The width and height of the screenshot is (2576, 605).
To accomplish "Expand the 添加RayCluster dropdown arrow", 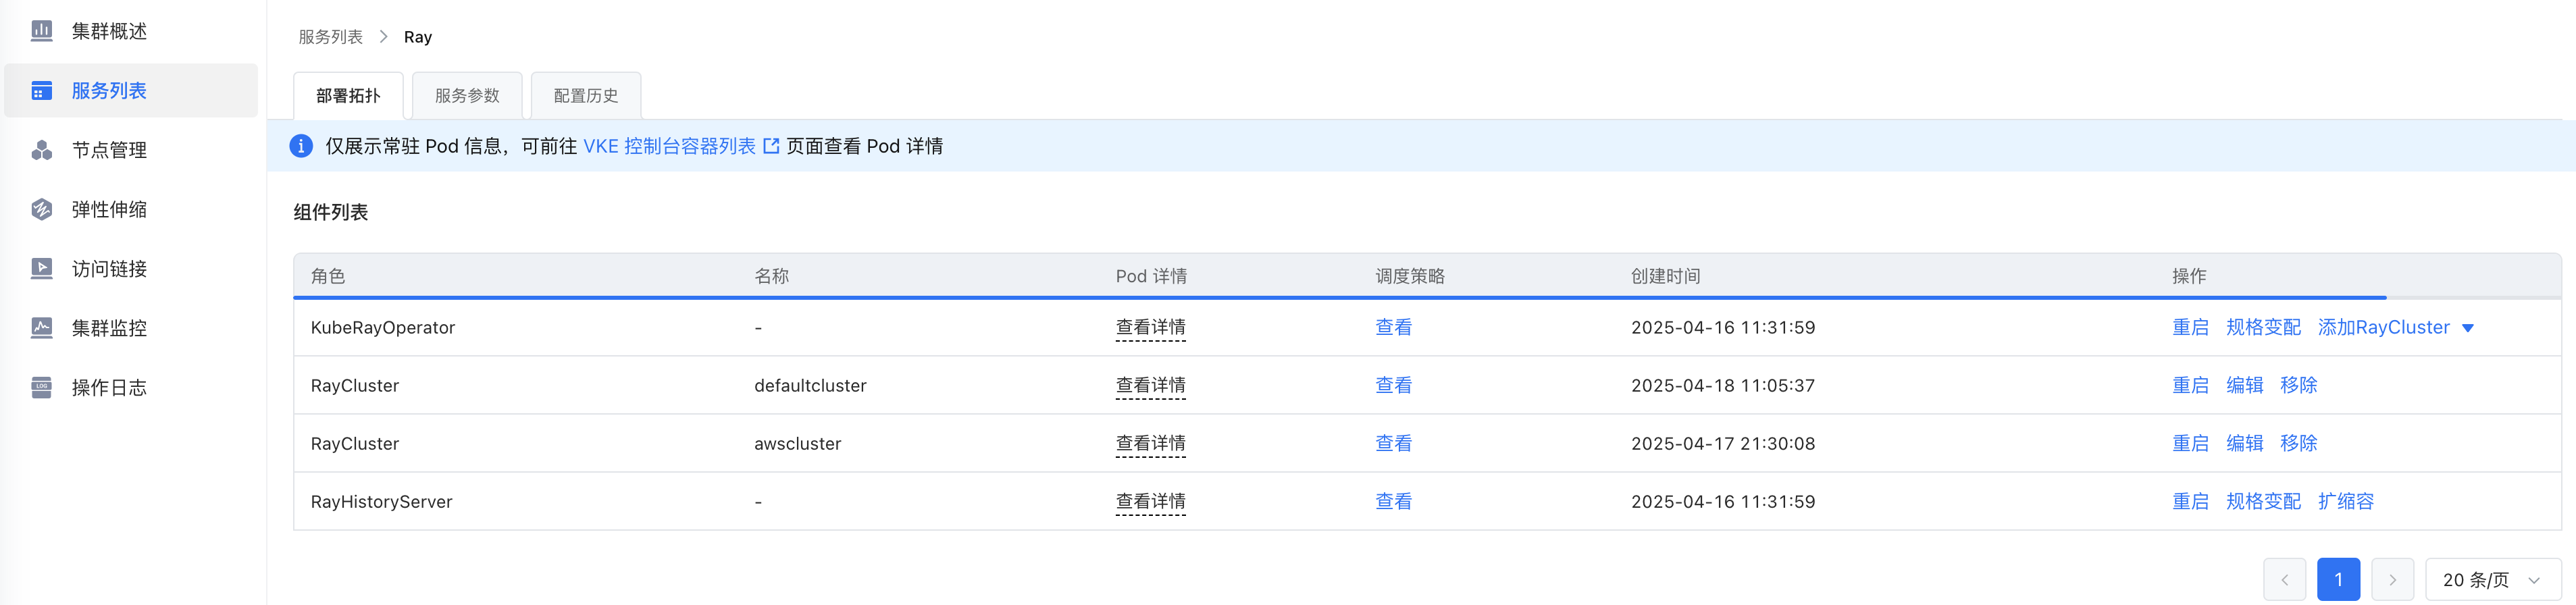I will coord(2467,328).
